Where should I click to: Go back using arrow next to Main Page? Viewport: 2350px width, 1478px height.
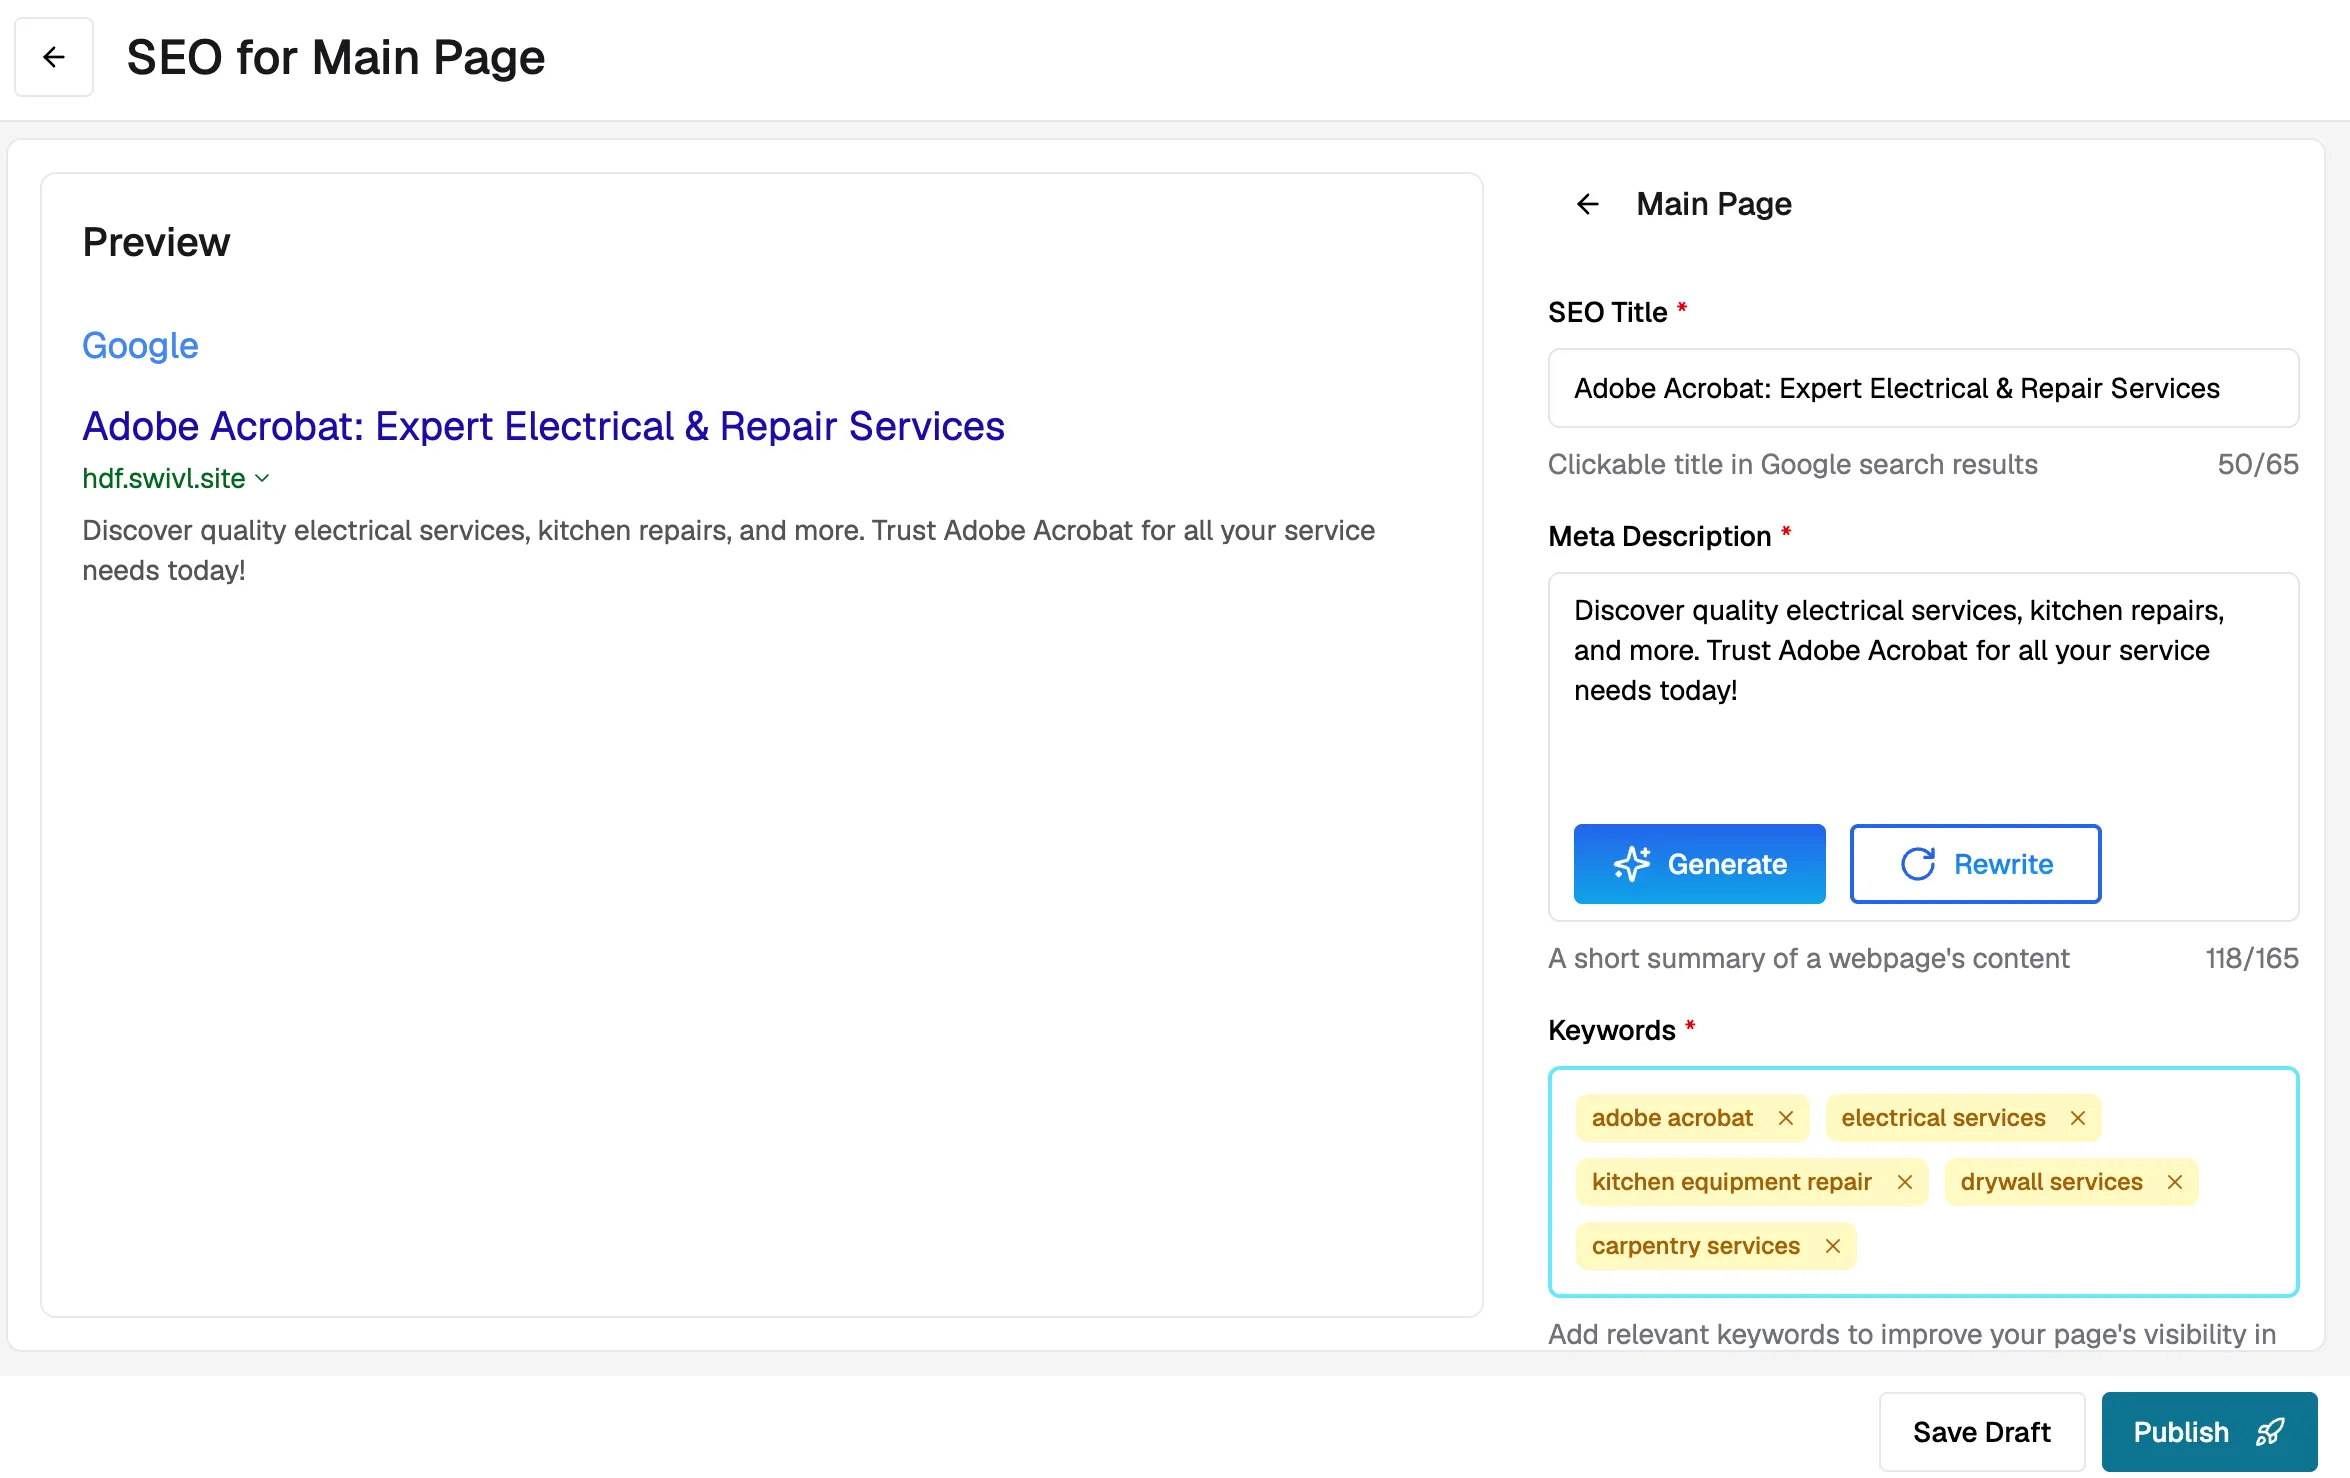pos(1587,204)
